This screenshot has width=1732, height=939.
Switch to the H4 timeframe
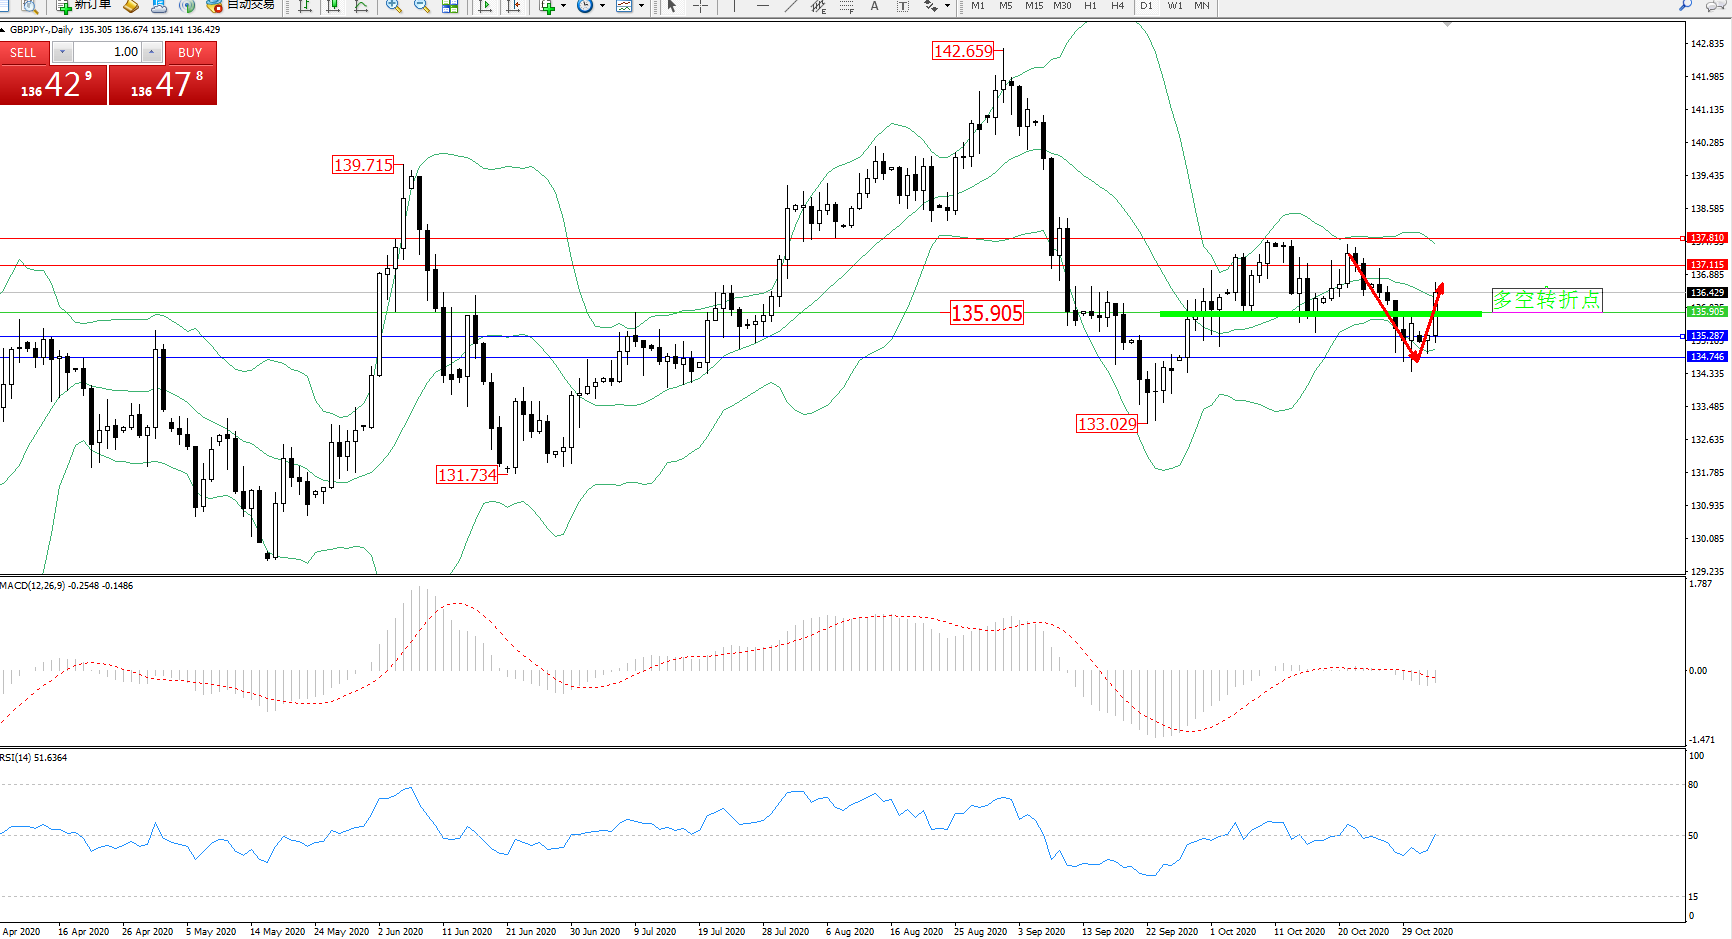coord(1117,6)
